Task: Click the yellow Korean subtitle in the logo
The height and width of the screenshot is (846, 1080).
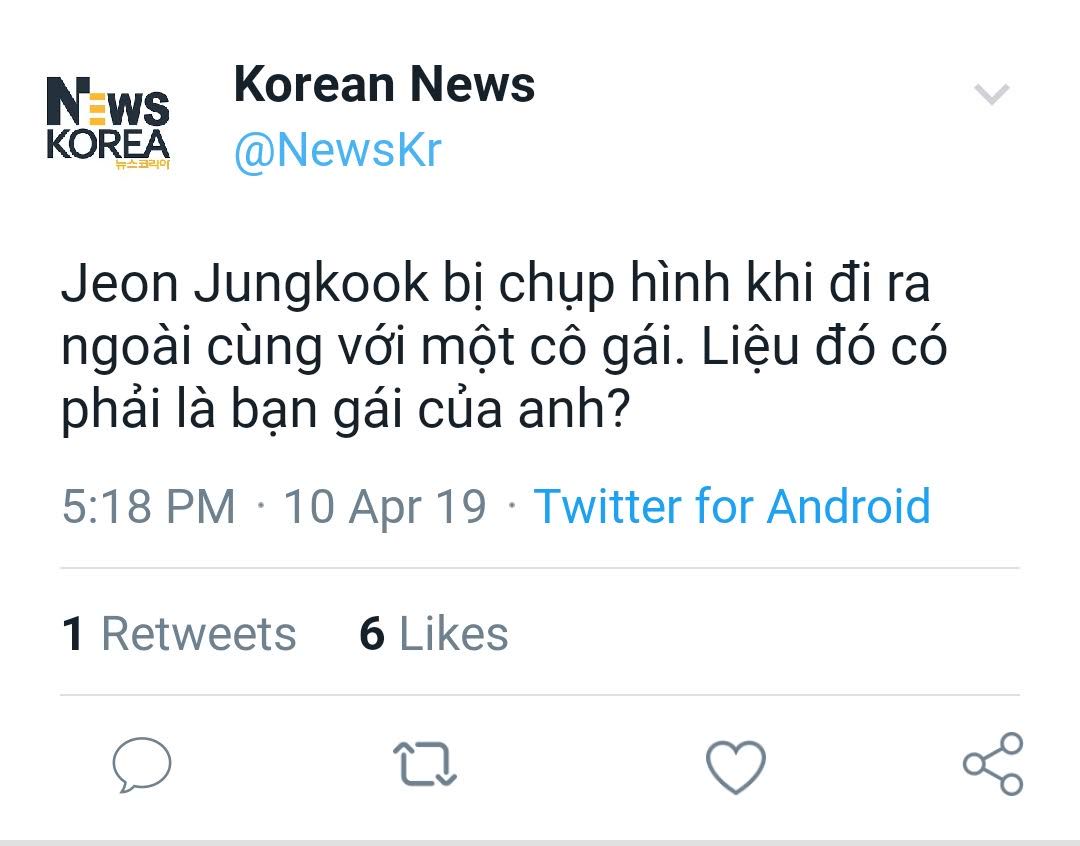Action: point(143,164)
